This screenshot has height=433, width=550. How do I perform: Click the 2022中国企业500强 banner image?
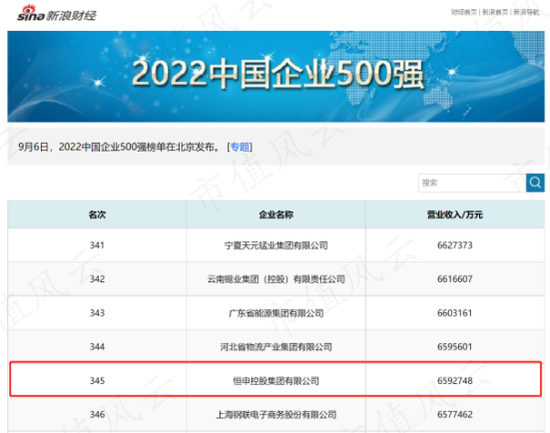276,76
